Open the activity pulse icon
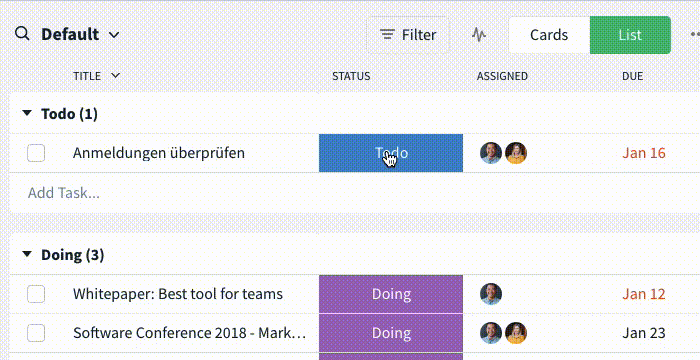 point(479,35)
